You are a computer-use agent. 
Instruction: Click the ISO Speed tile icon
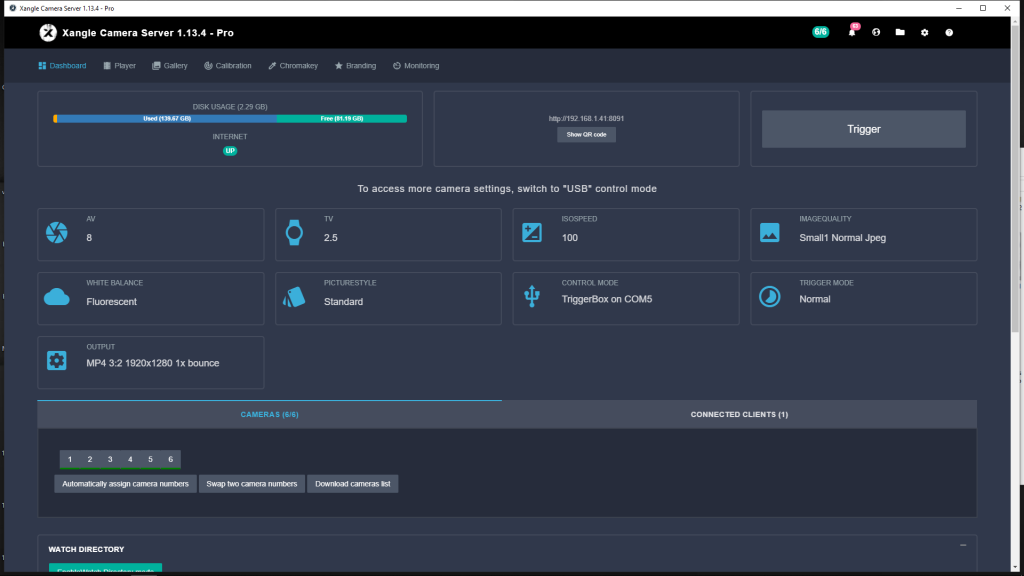(530, 234)
